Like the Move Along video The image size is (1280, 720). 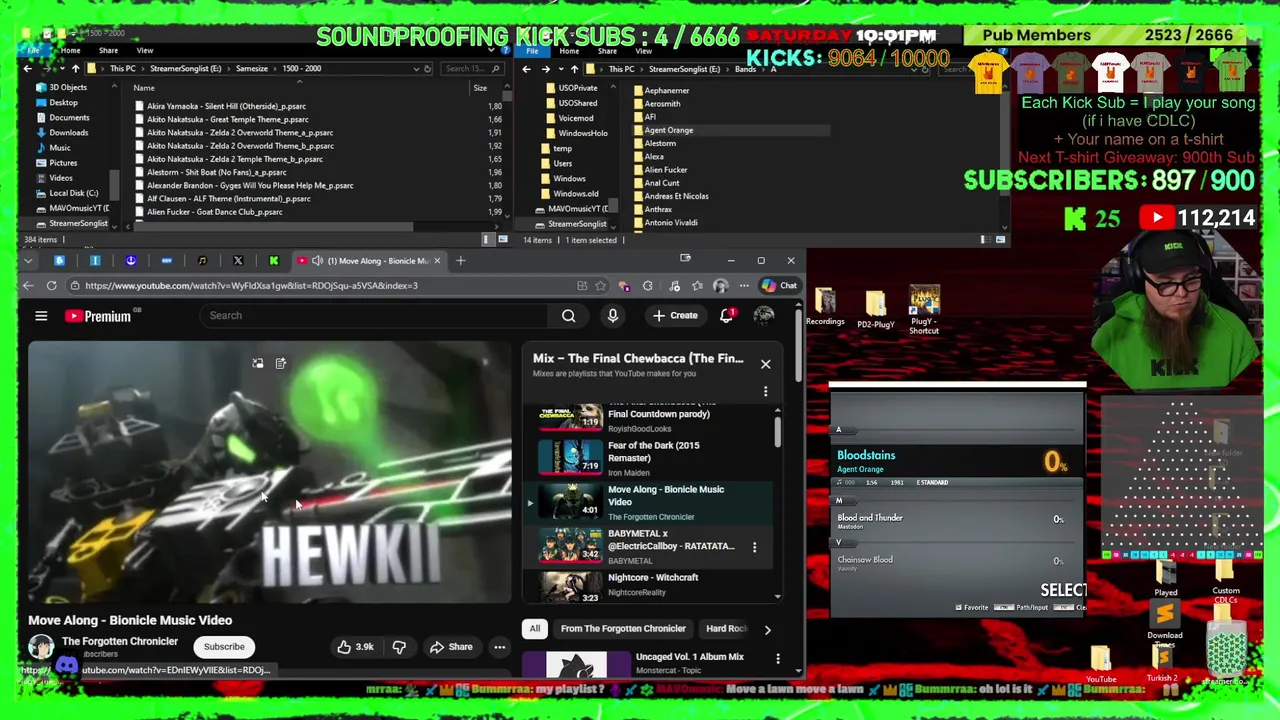coord(355,647)
